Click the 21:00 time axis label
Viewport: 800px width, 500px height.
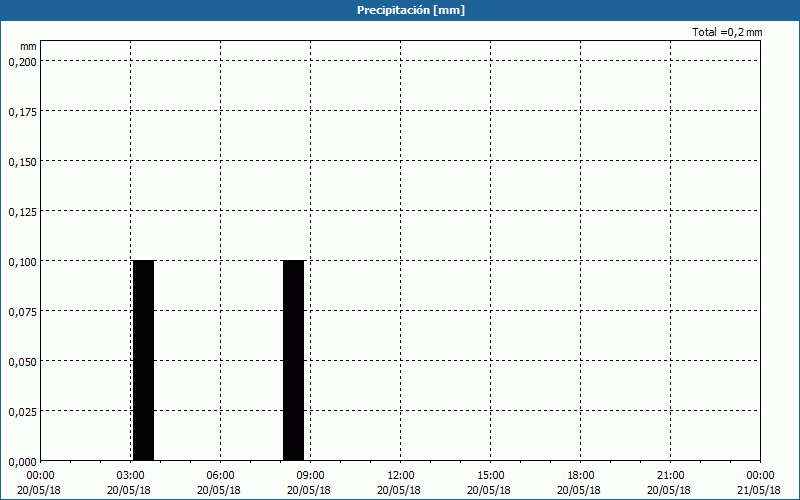[x=670, y=476]
